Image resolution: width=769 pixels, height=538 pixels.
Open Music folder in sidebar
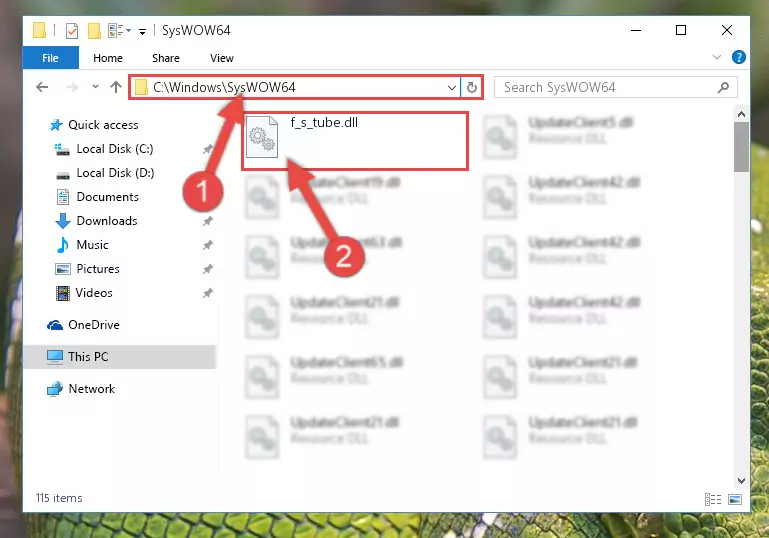click(x=92, y=245)
